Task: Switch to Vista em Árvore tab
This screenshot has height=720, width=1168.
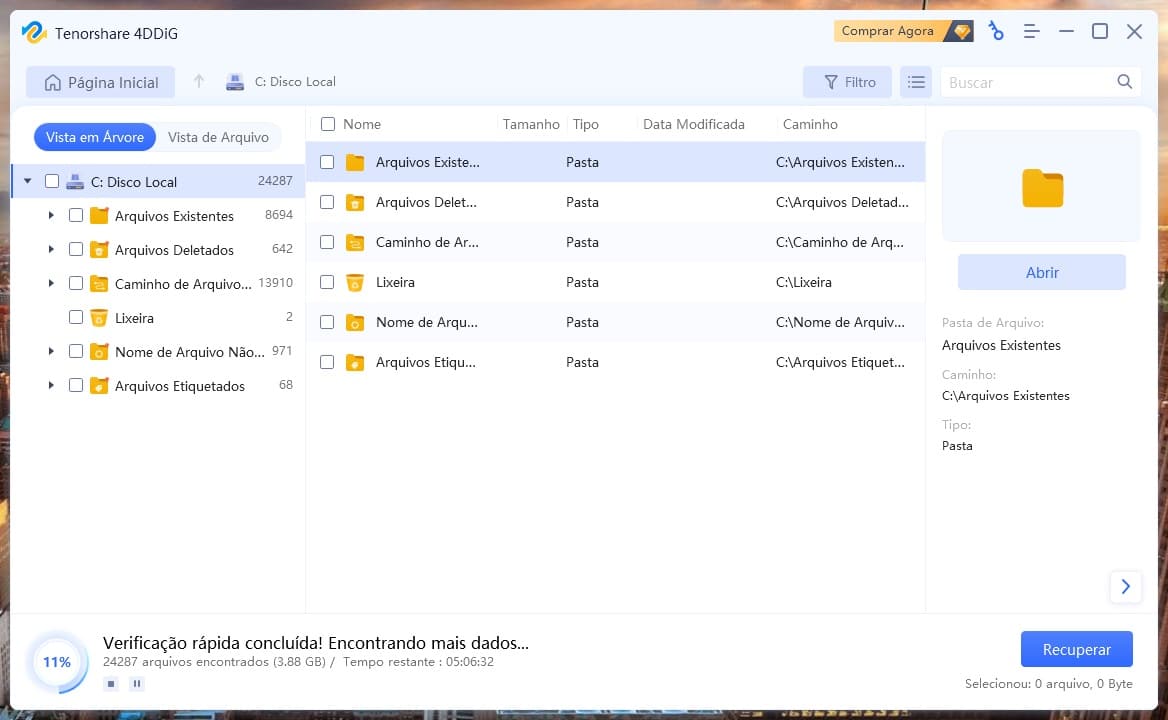Action: pyautogui.click(x=95, y=137)
